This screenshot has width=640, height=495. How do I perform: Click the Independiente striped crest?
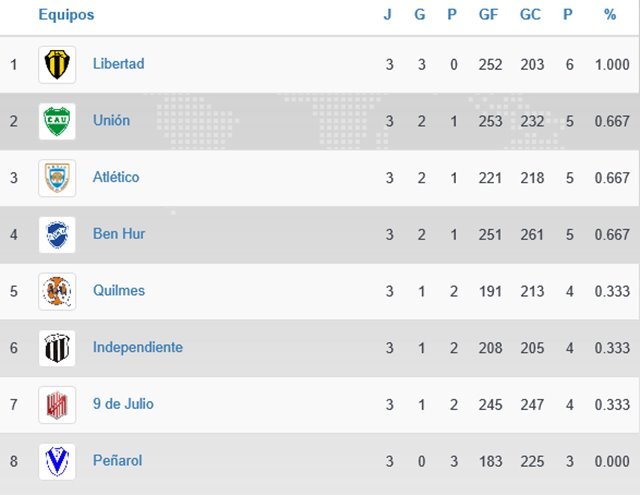coord(56,348)
